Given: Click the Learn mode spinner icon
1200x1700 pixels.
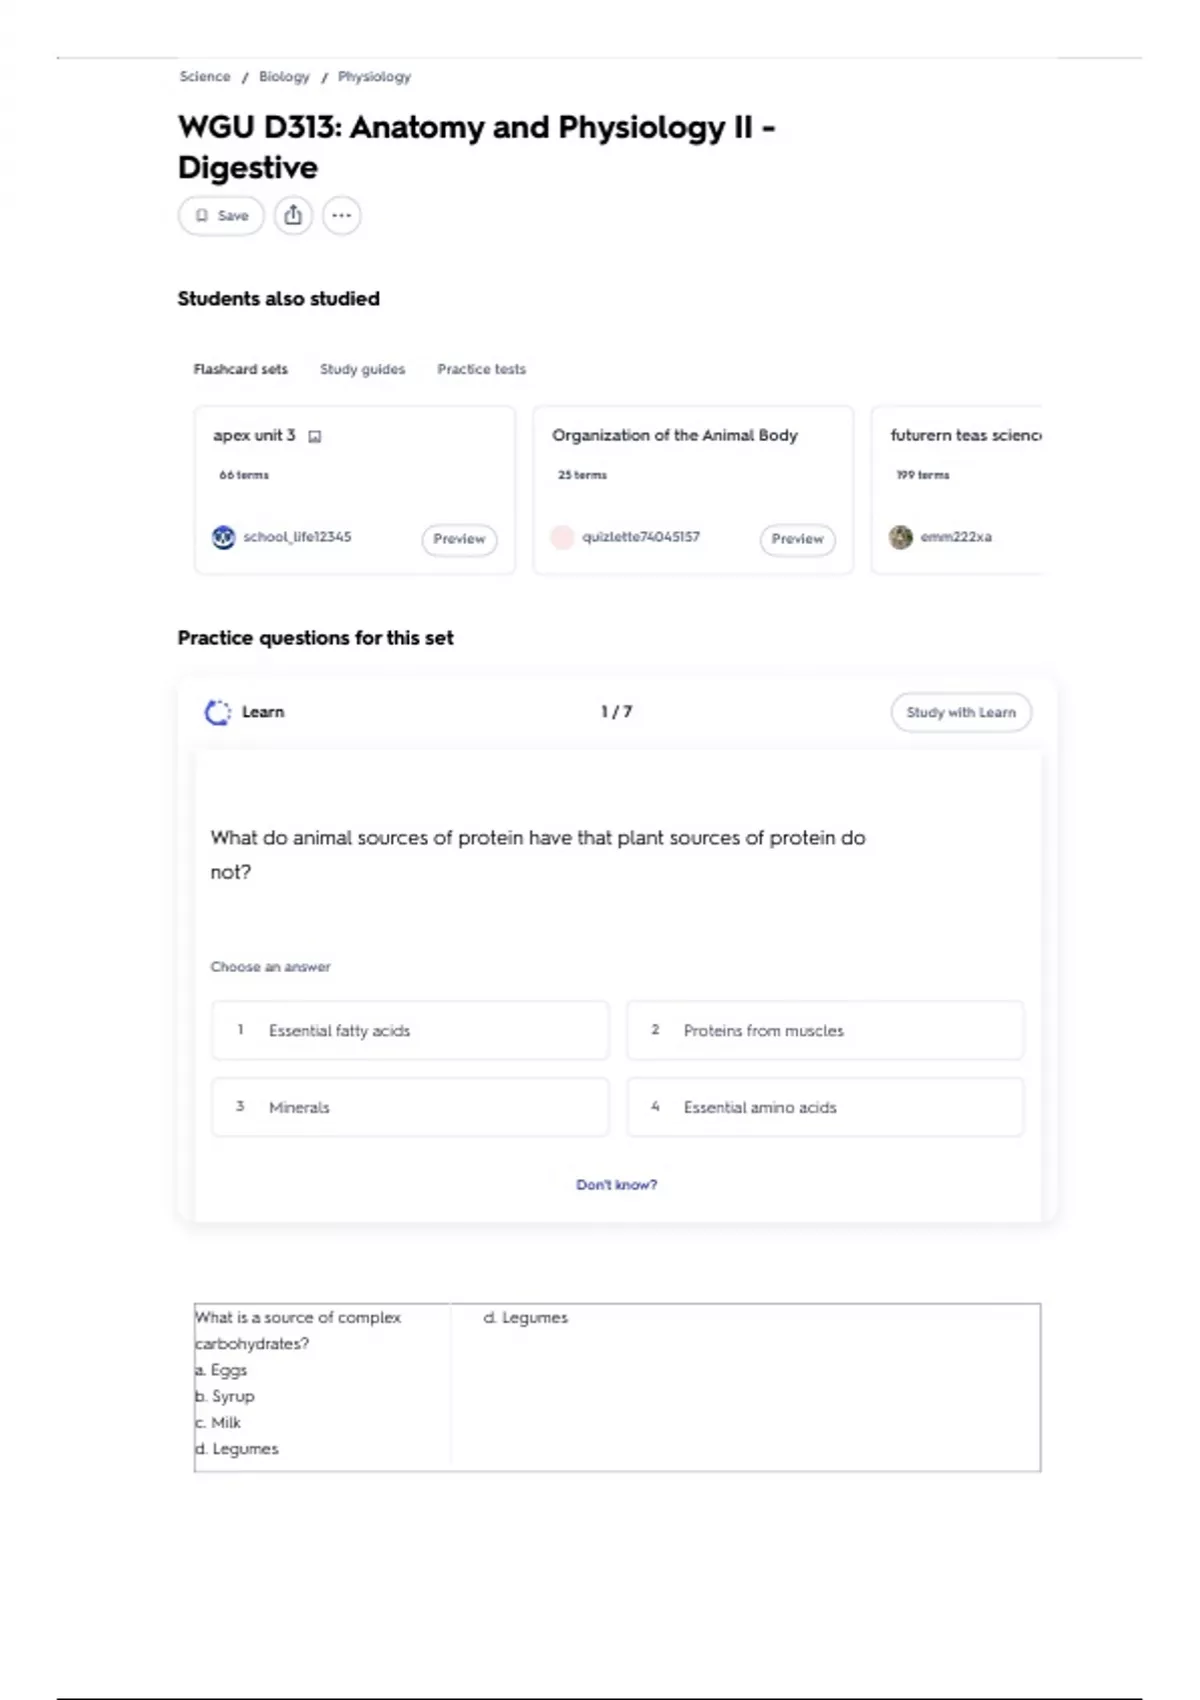Looking at the screenshot, I should point(217,712).
